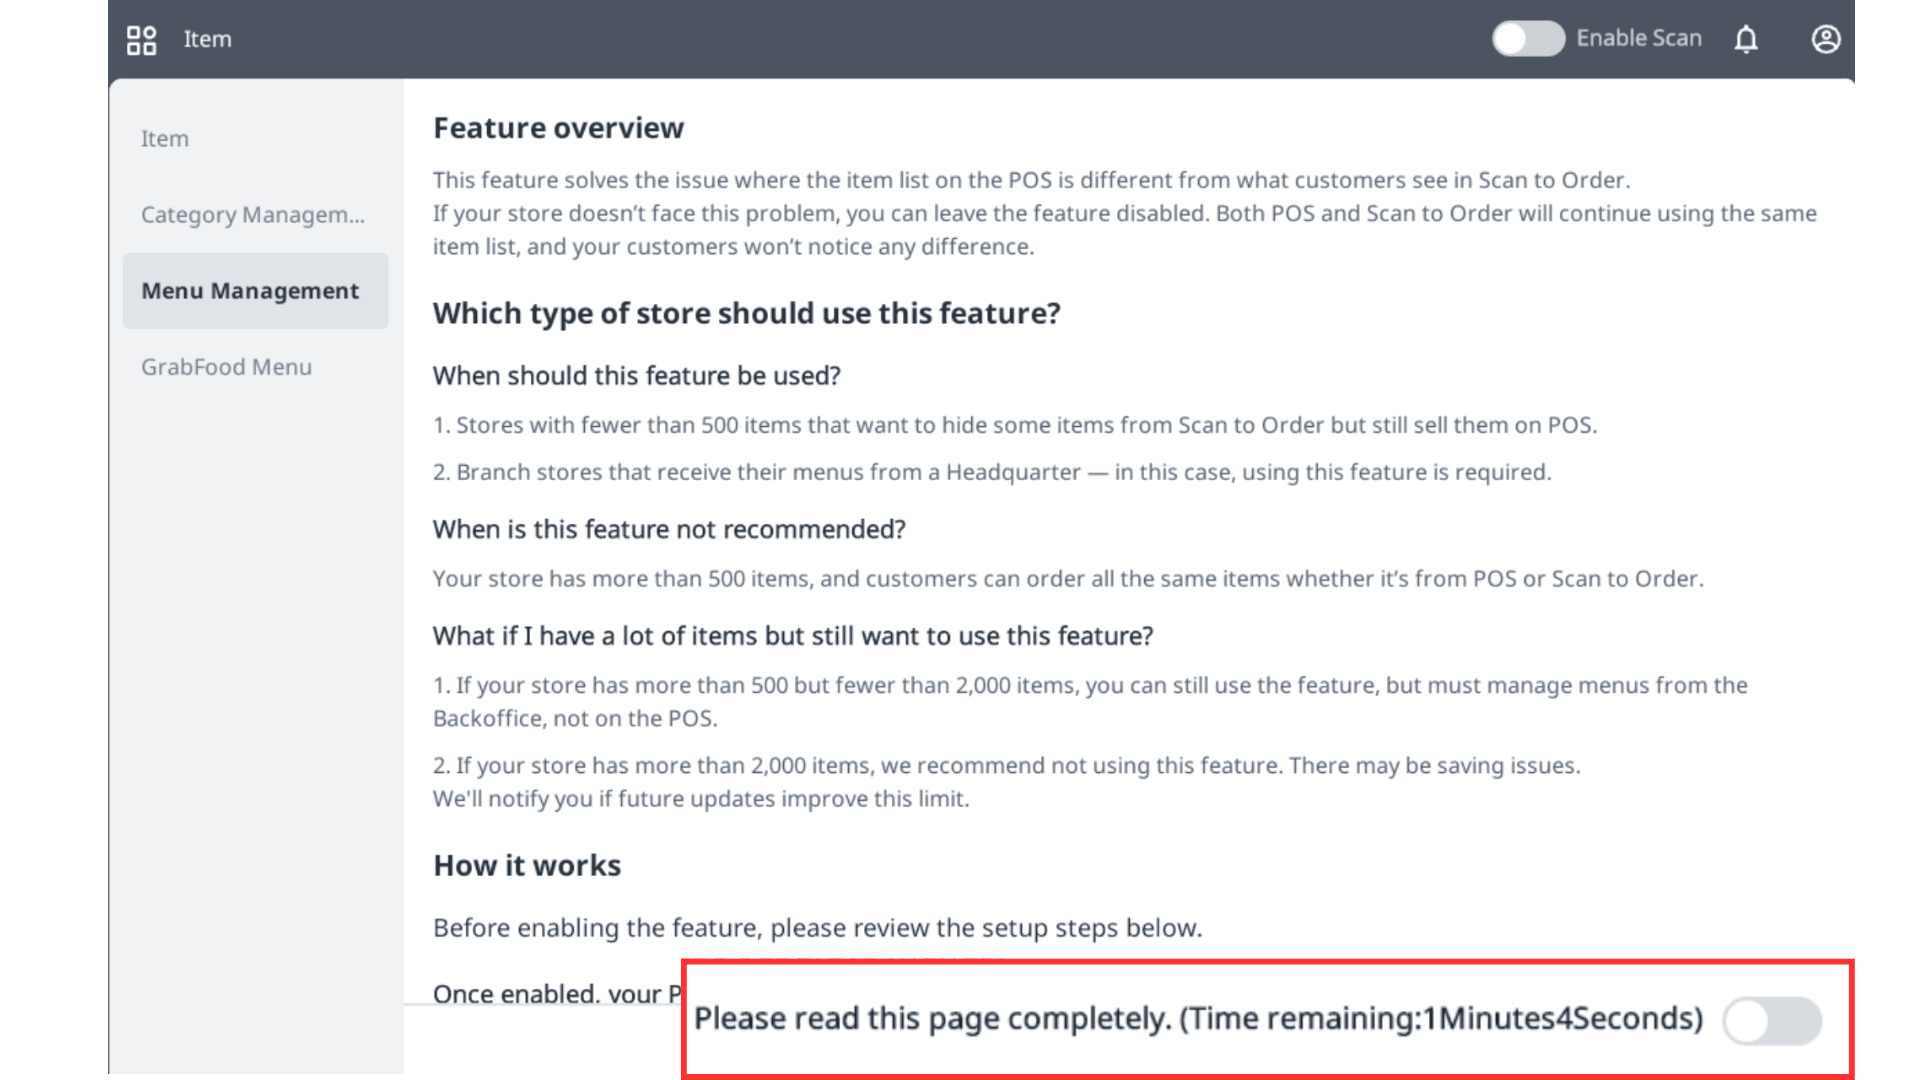This screenshot has width=1920, height=1080.
Task: Turn on the Enable Scan switch
Action: (1528, 39)
